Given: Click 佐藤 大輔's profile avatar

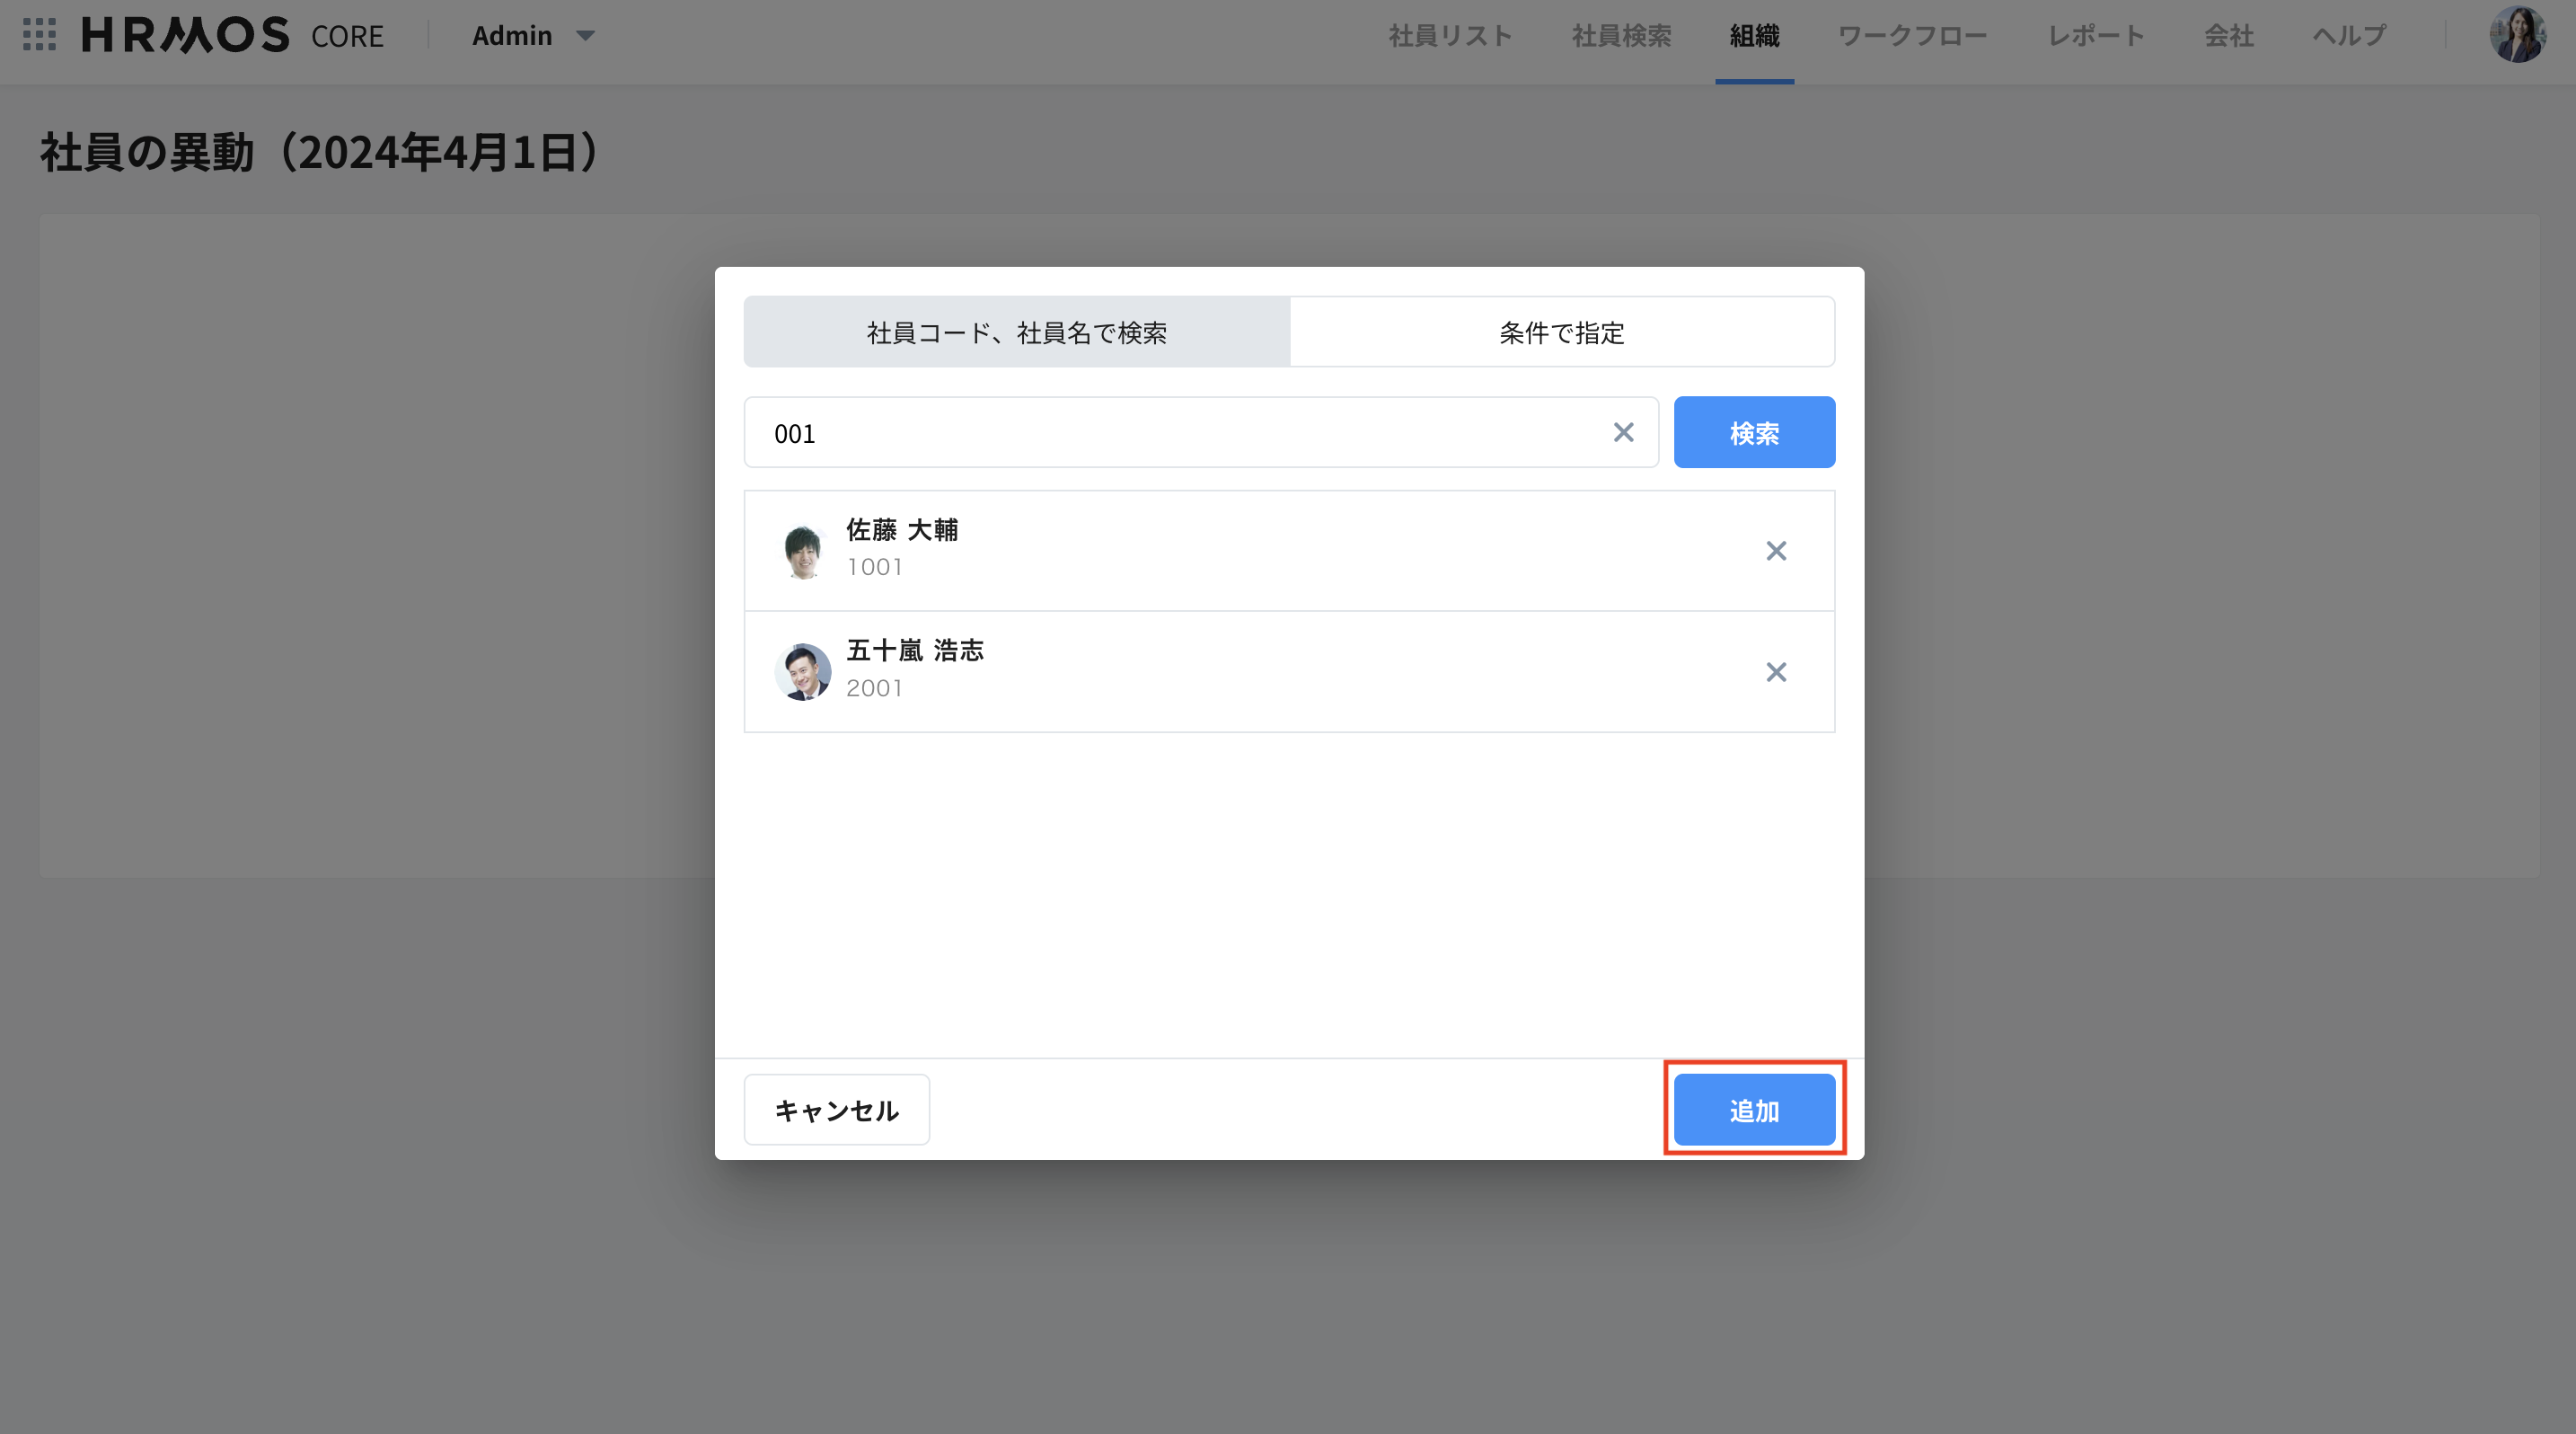Looking at the screenshot, I should (x=802, y=551).
